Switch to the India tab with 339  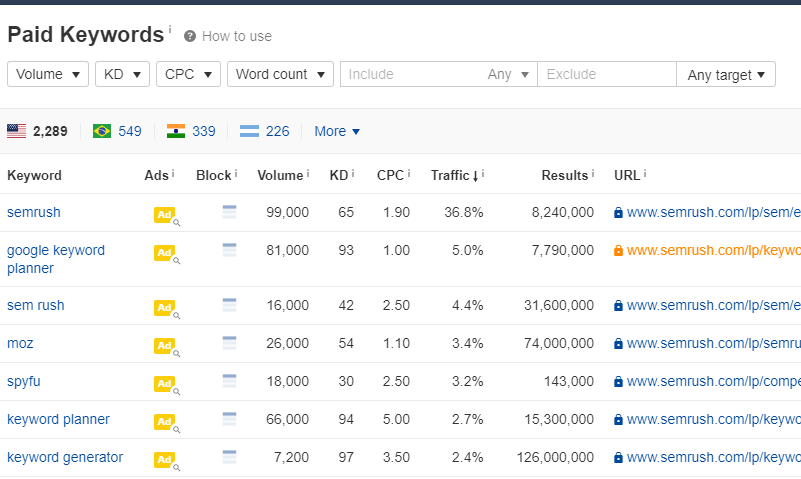coord(191,131)
